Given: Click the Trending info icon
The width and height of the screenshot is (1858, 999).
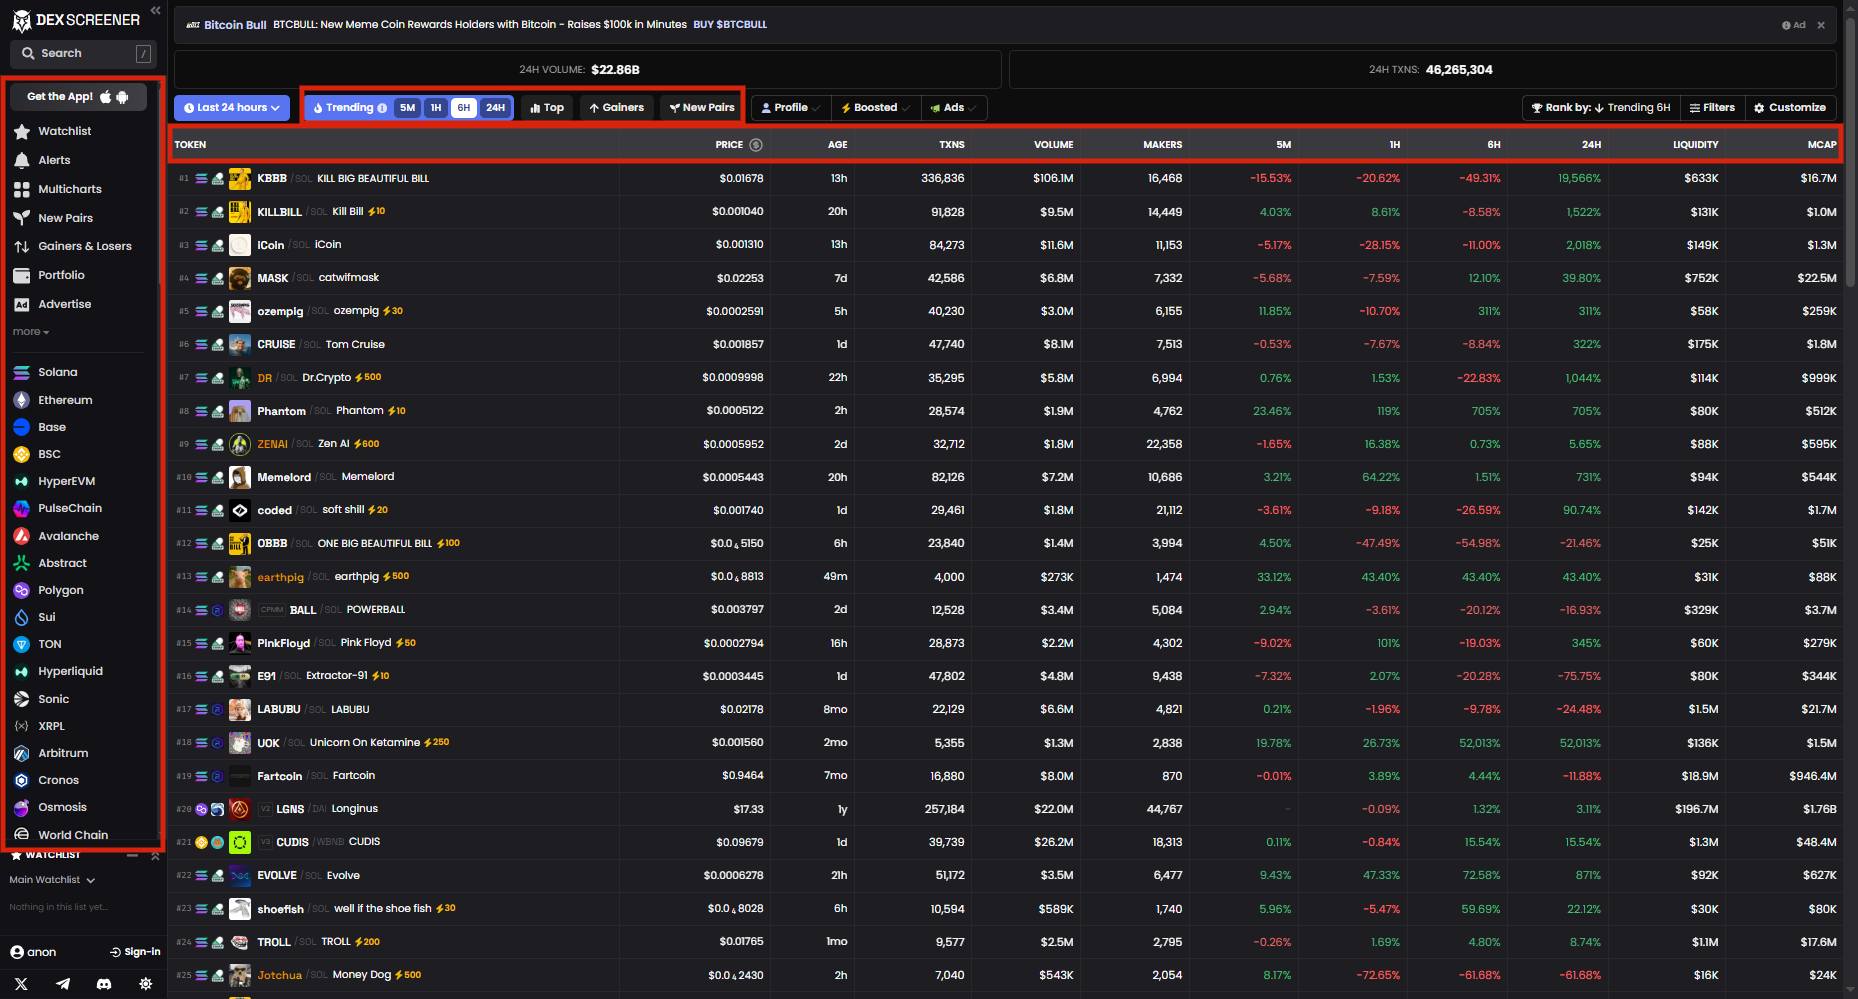Looking at the screenshot, I should pos(382,108).
